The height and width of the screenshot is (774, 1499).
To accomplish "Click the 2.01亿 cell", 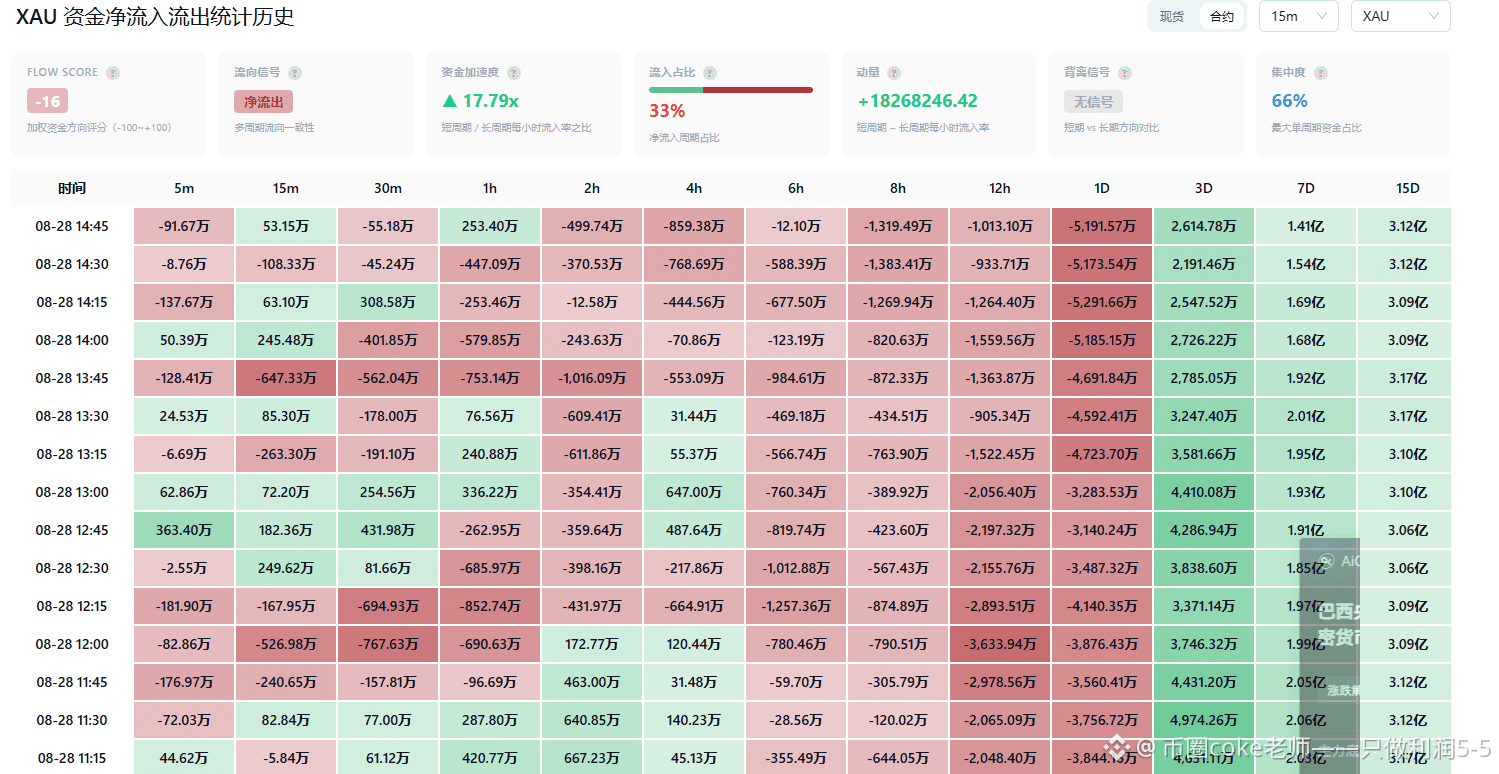I will tap(1306, 416).
